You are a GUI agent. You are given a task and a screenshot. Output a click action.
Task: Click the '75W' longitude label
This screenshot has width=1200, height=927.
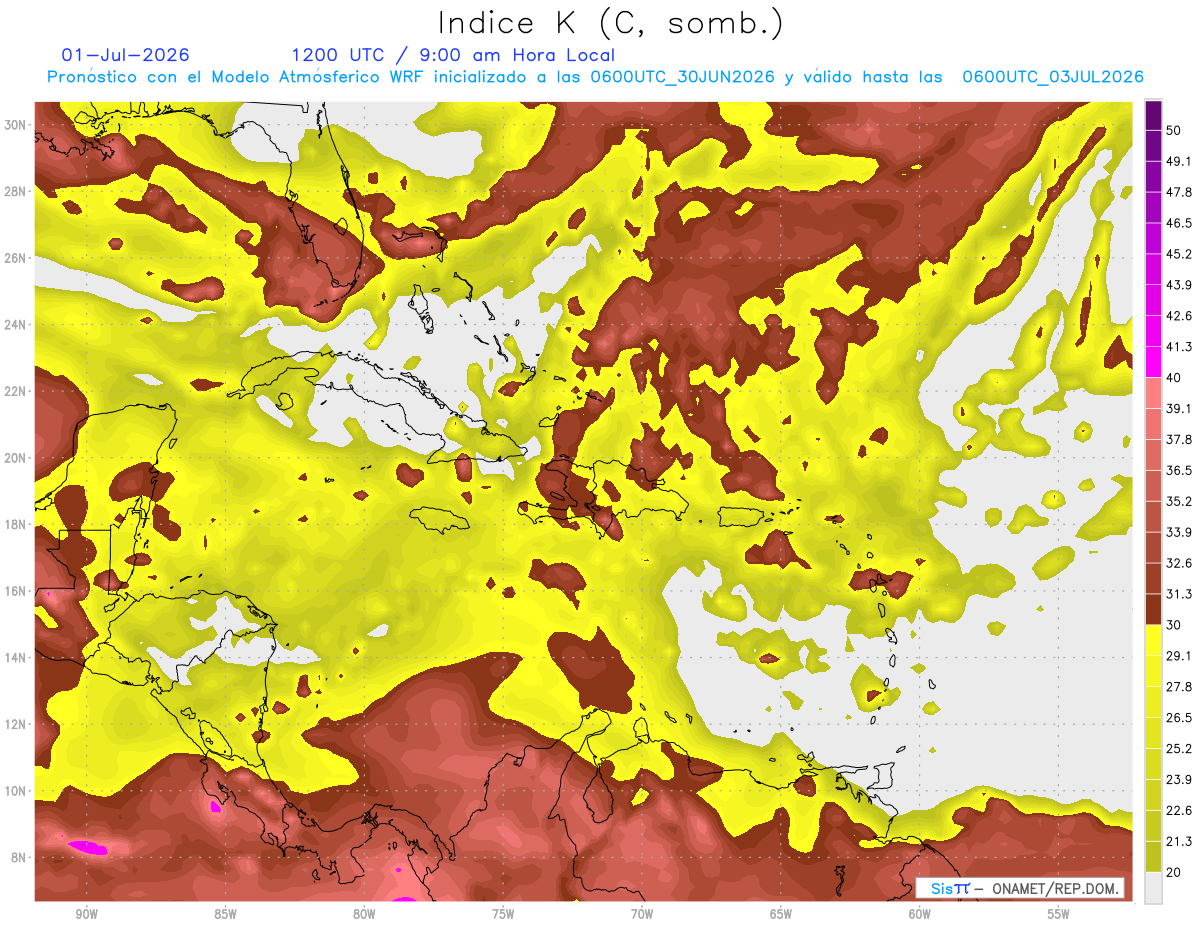point(503,914)
